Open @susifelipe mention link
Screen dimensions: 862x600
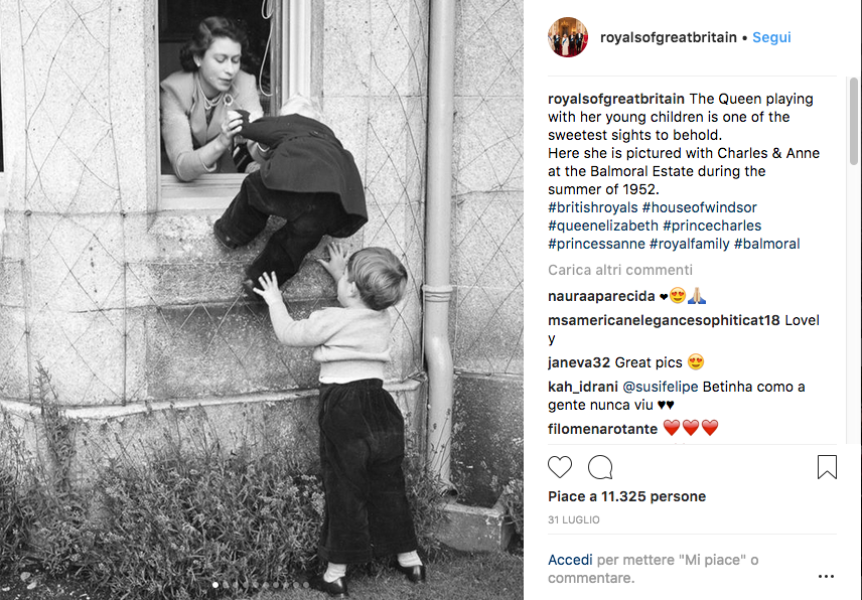(660, 387)
